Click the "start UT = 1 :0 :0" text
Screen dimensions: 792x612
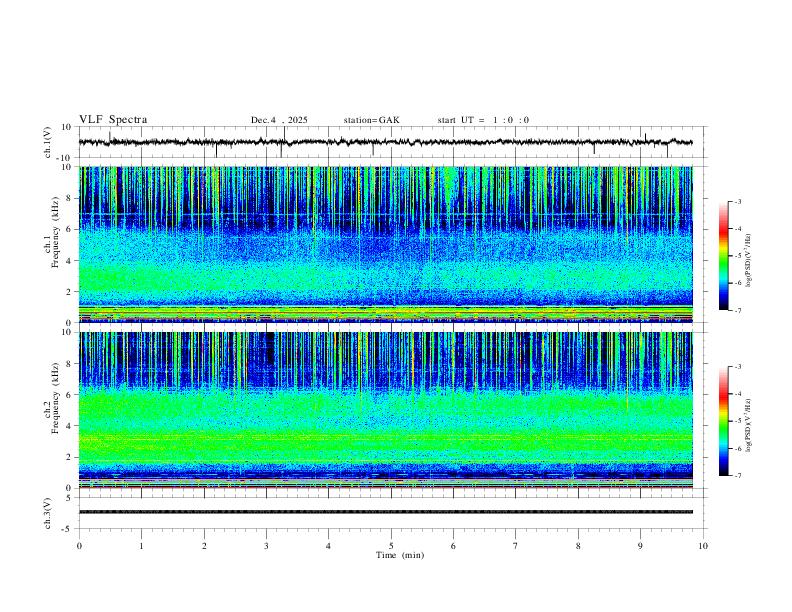click(483, 120)
